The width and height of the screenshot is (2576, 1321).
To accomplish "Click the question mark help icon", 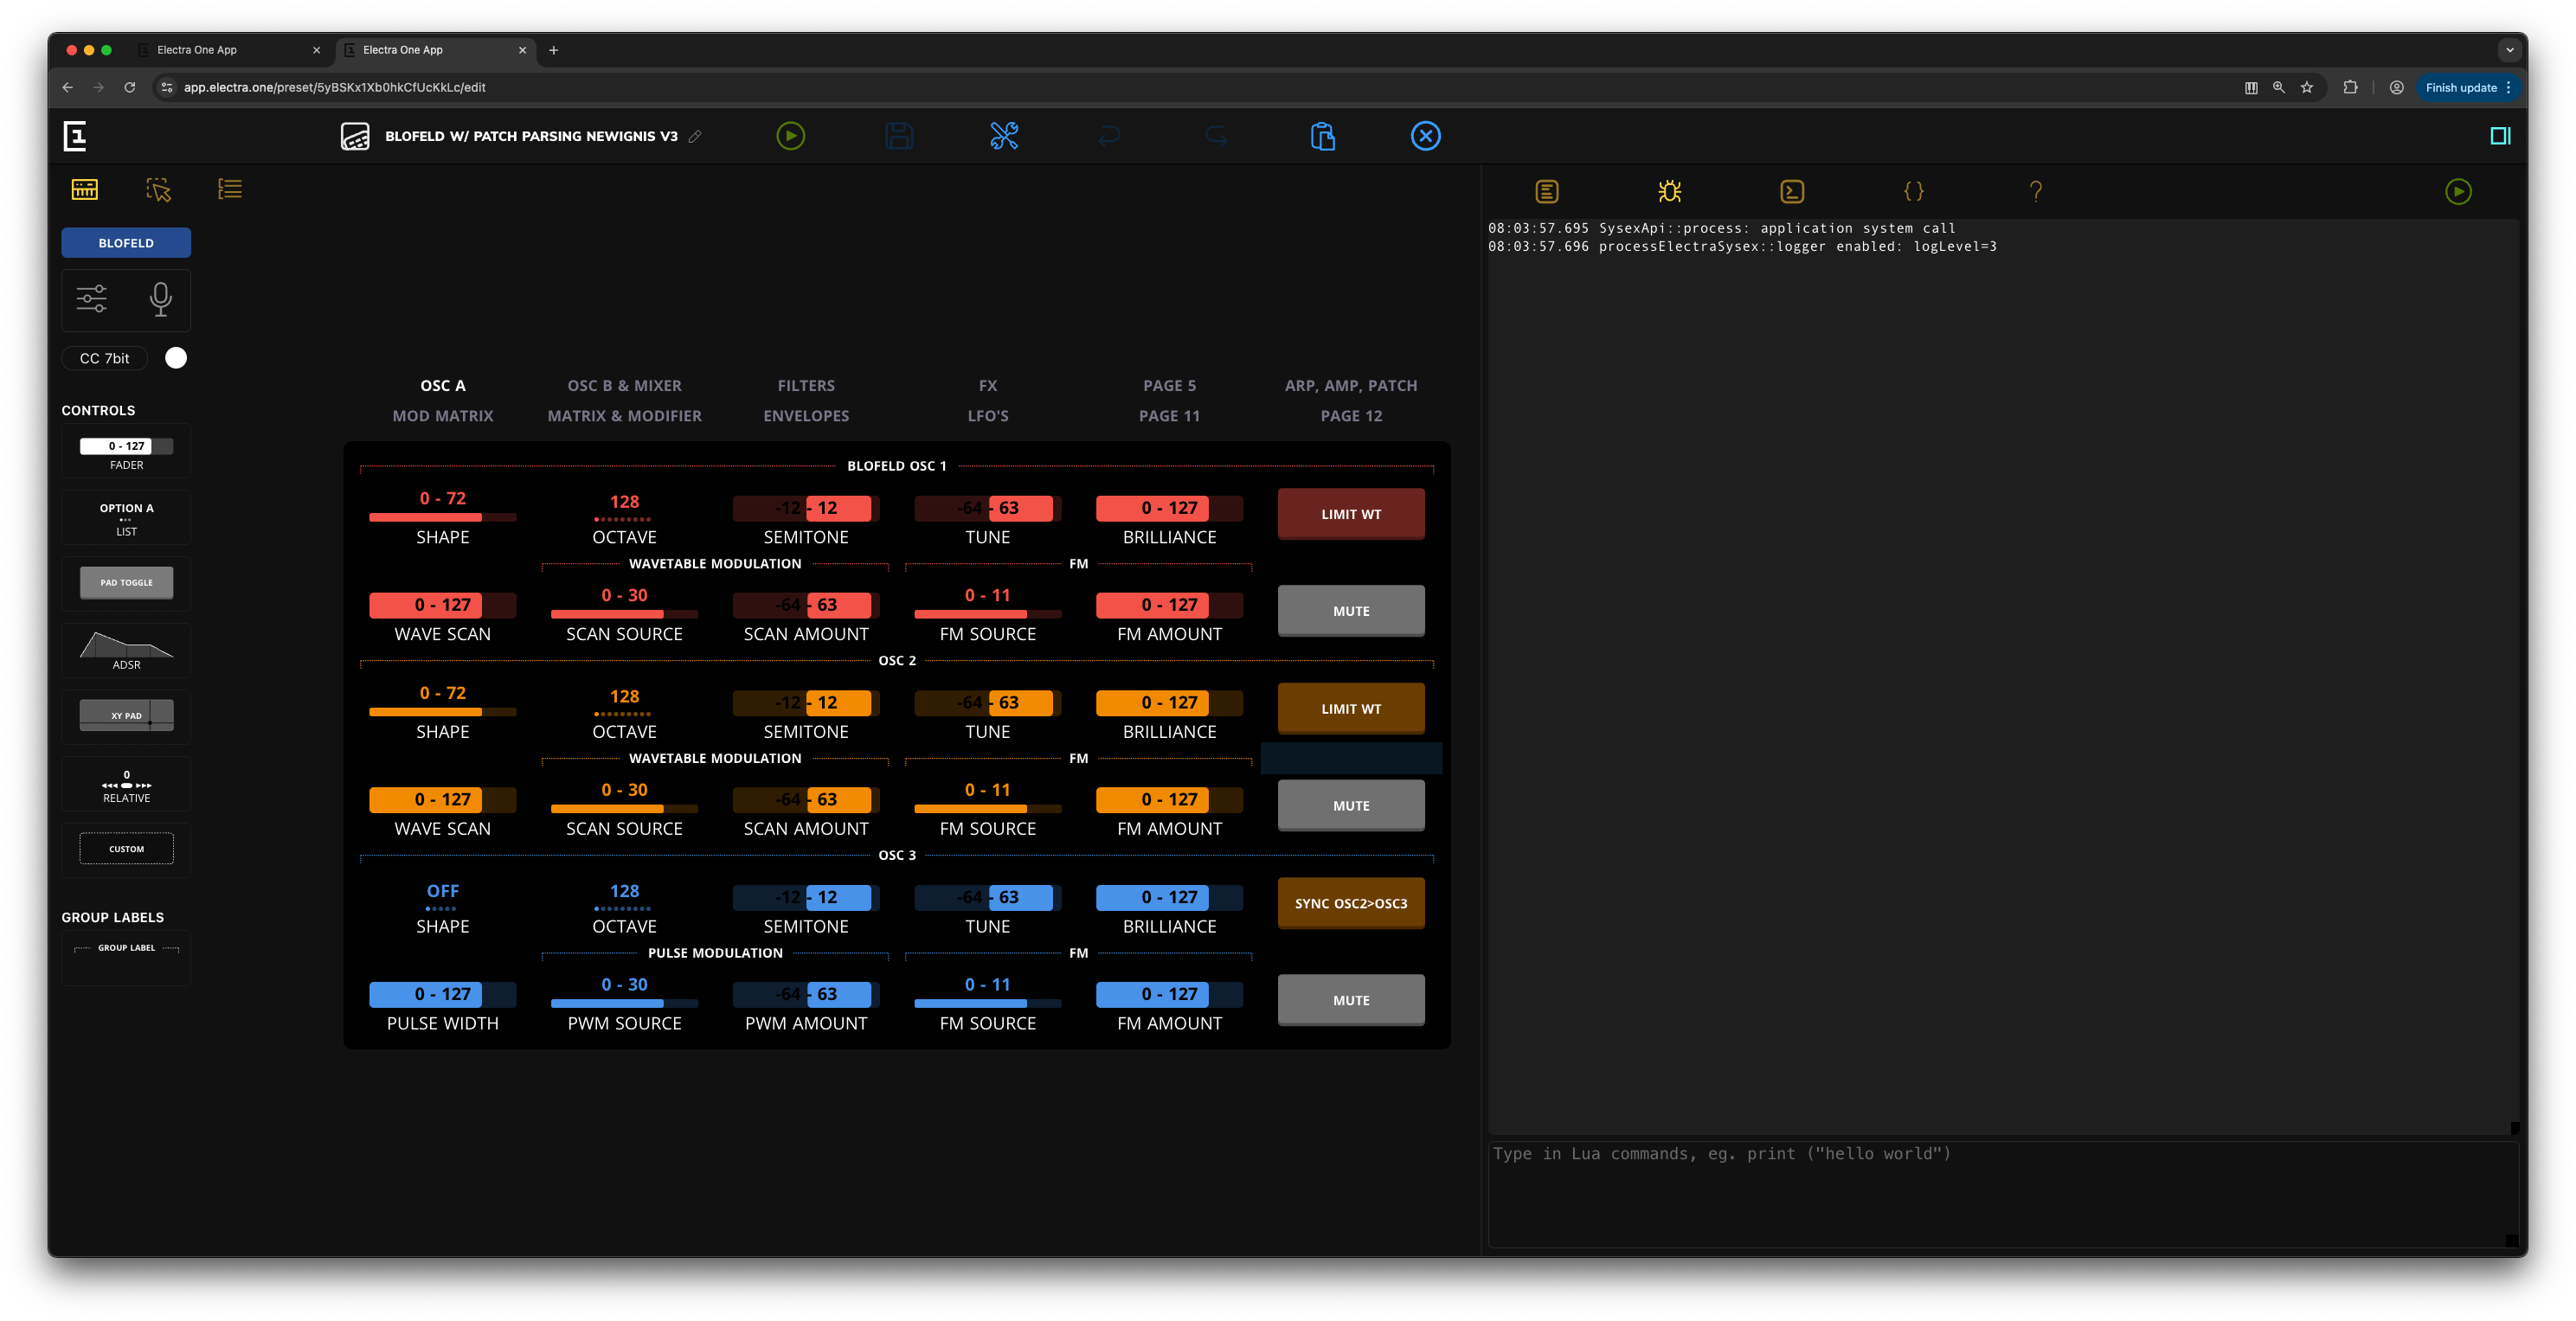I will click(x=2035, y=191).
